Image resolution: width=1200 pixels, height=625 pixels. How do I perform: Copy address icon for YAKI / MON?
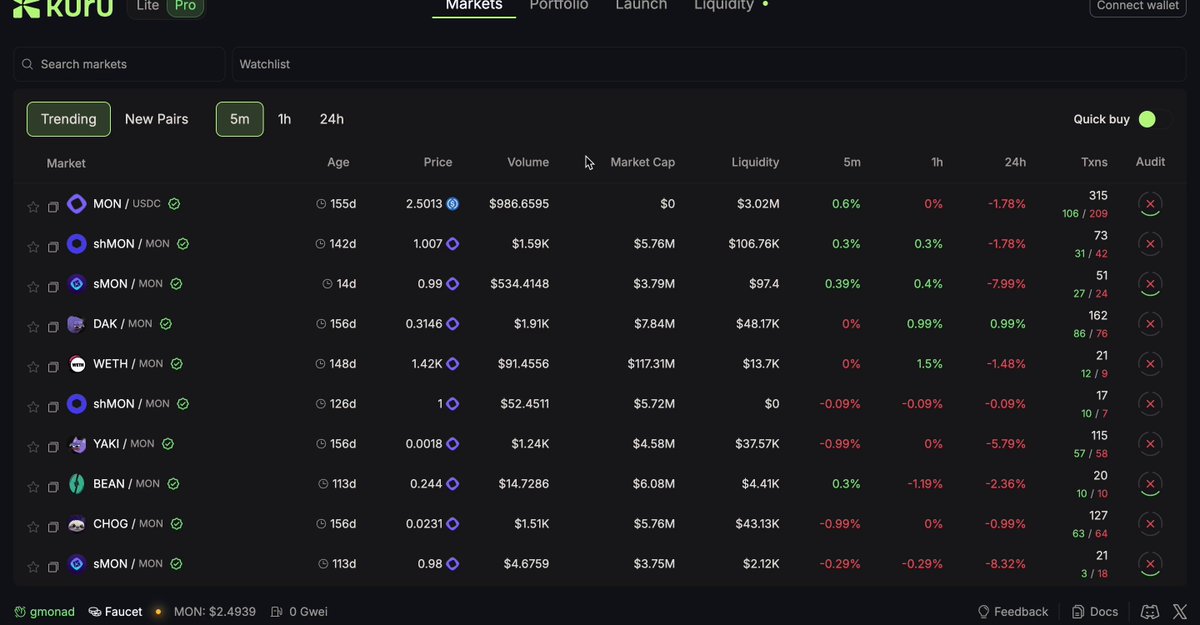[53, 446]
